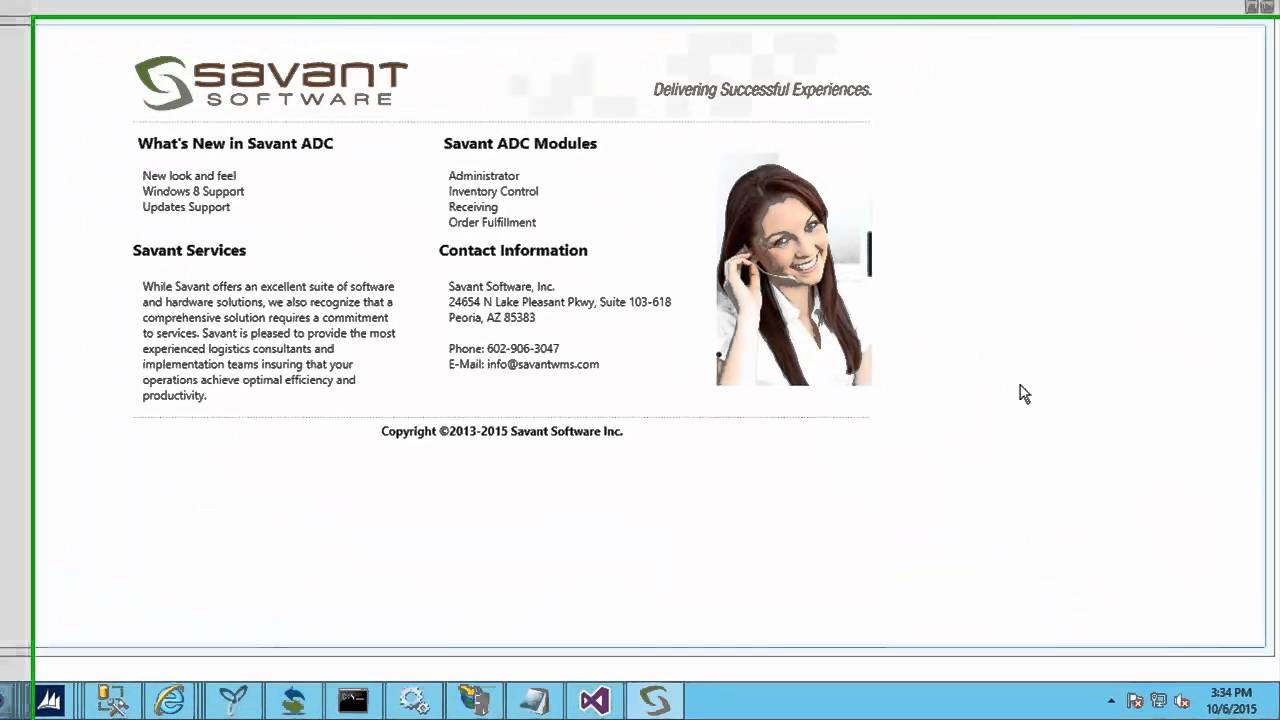Click 'Savant Software, Inc.' contact line
This screenshot has height=720, width=1280.
[501, 287]
